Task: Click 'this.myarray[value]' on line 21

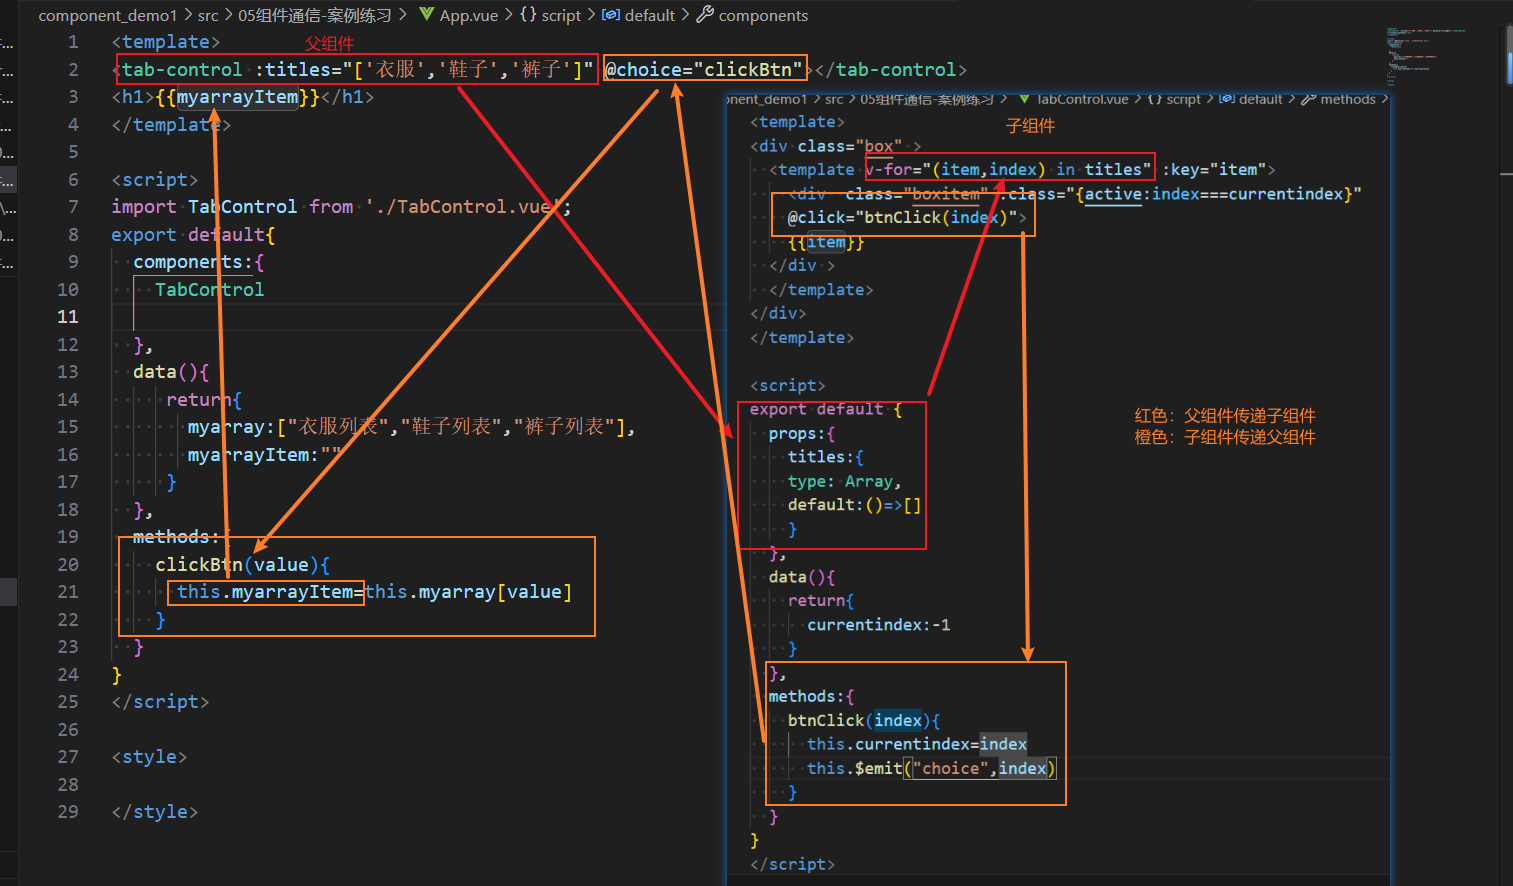Action: point(469,592)
